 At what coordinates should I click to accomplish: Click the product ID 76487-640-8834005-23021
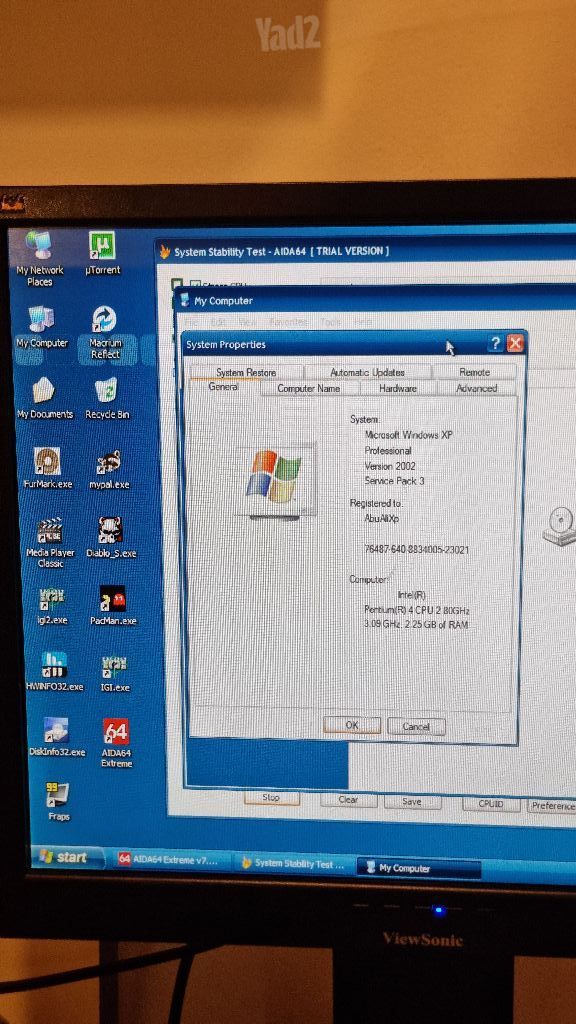point(417,550)
